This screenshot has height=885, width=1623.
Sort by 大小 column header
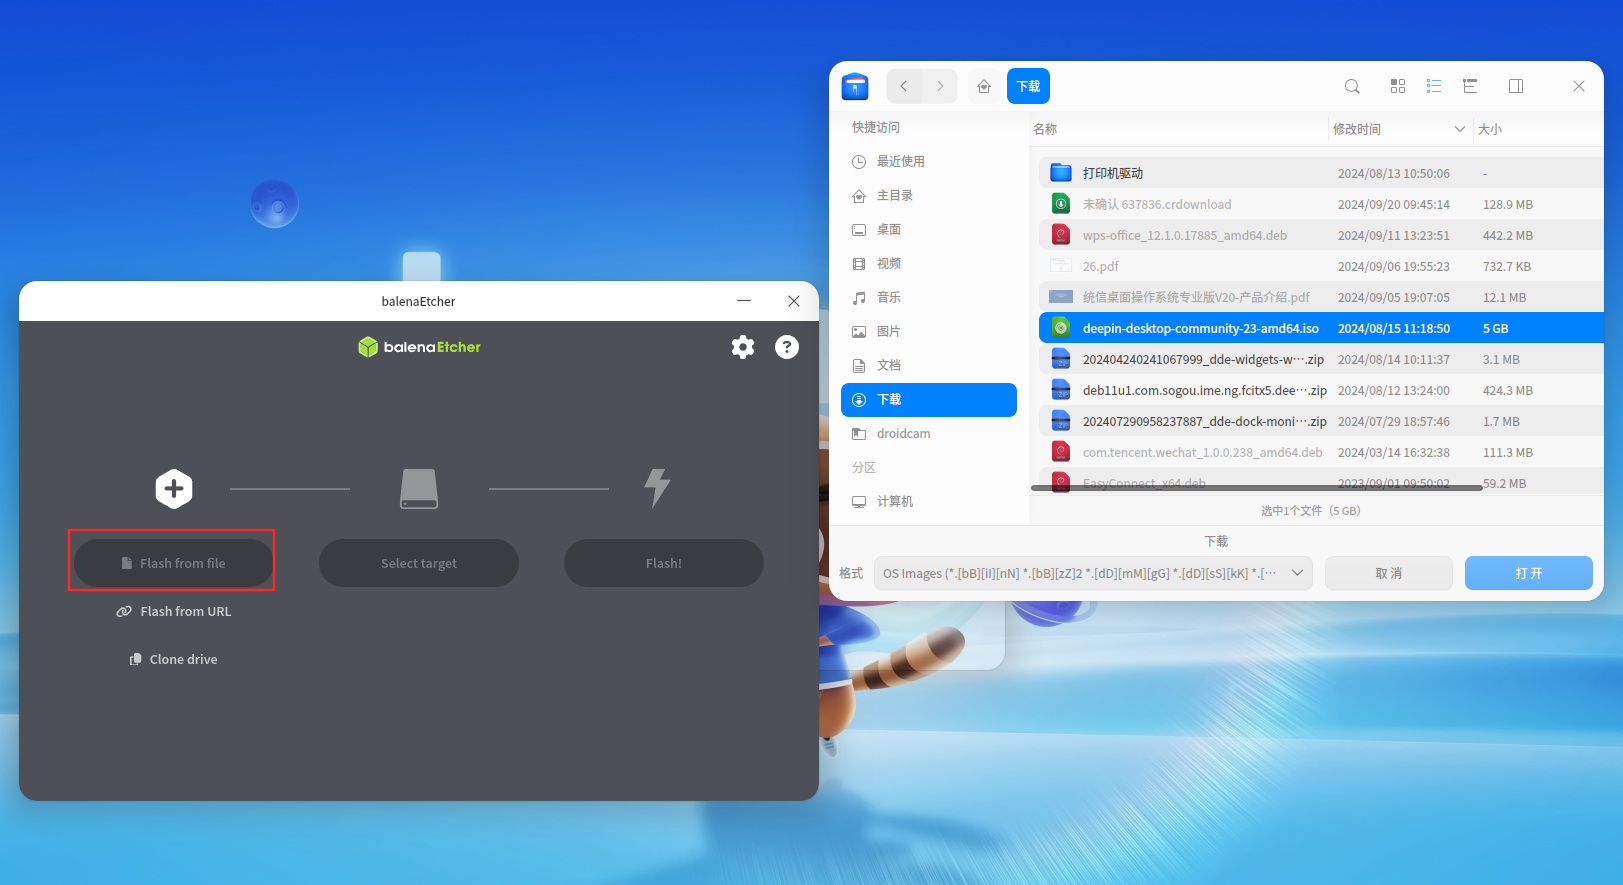click(1538, 129)
